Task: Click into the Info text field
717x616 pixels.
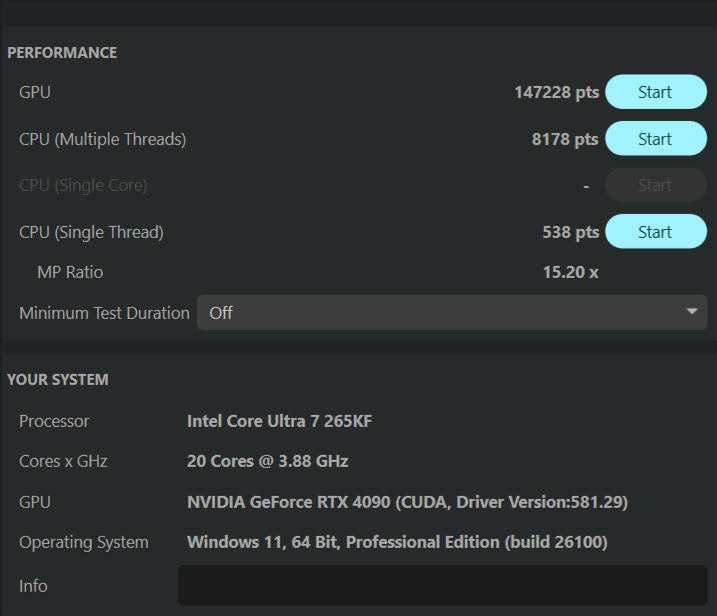Action: click(443, 585)
